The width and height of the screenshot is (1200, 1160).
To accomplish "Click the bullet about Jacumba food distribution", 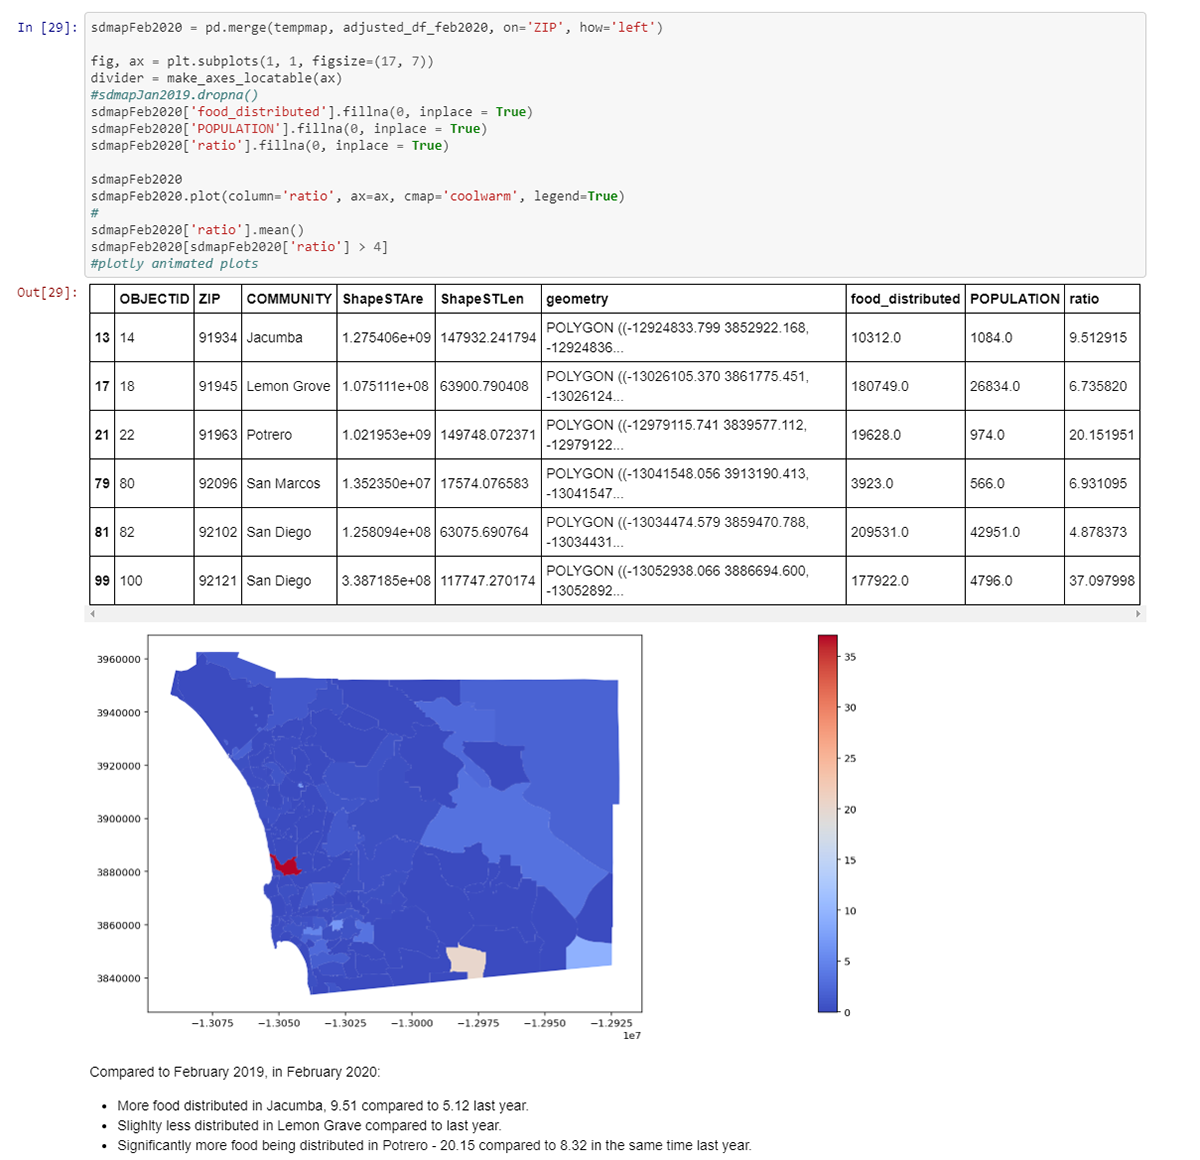I will (x=323, y=1106).
